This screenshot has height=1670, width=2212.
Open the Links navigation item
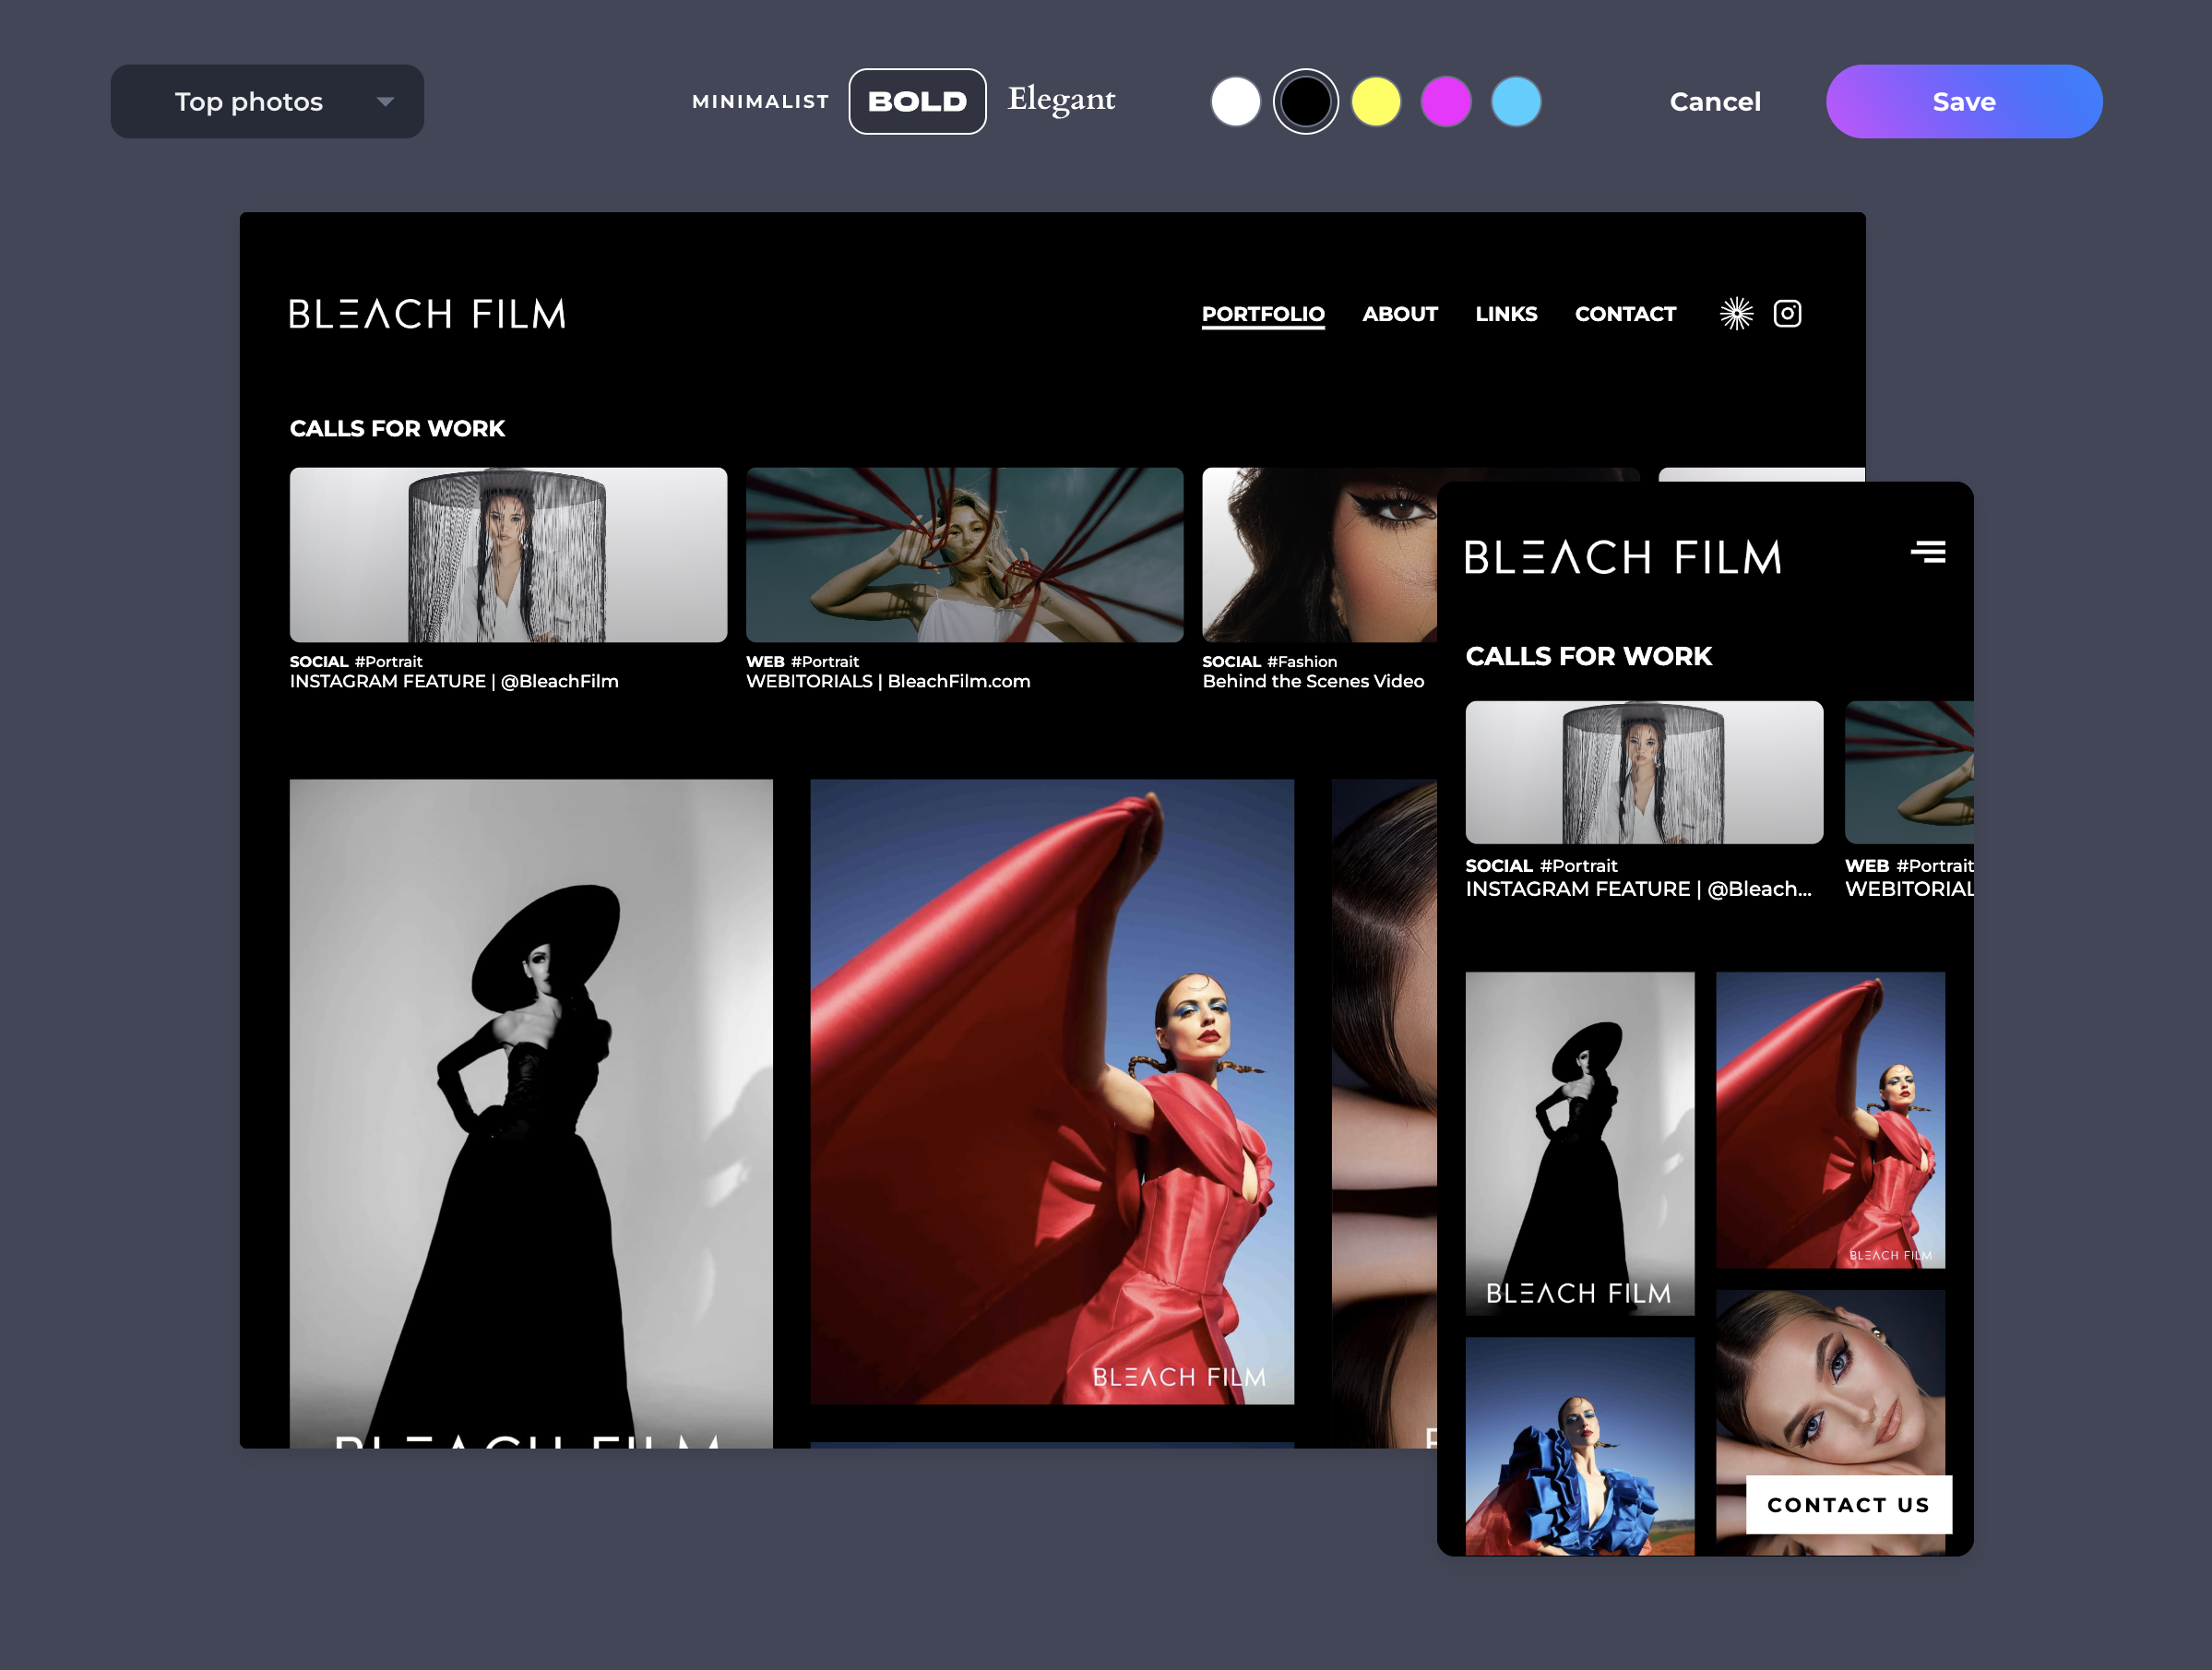point(1505,314)
